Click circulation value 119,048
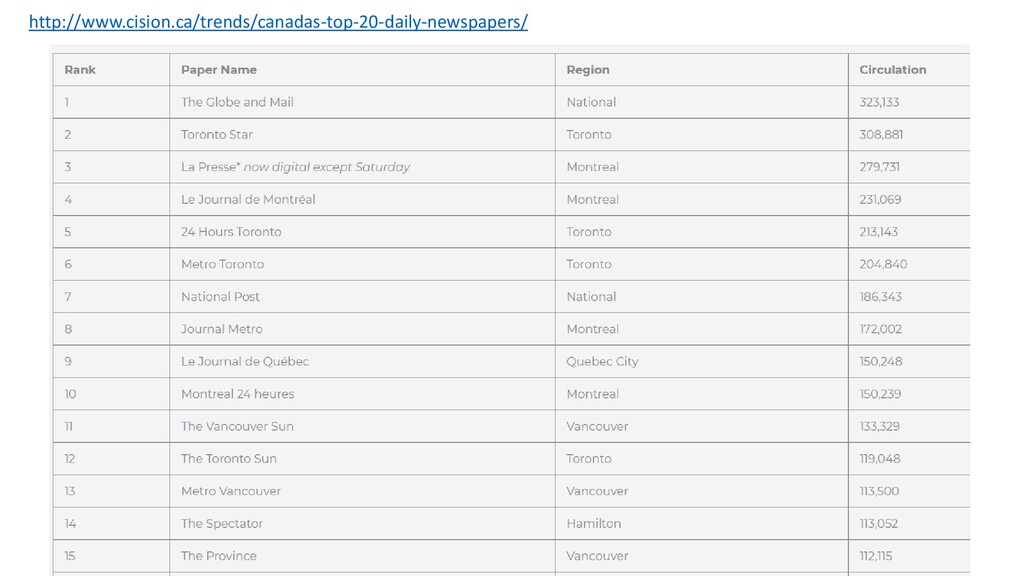The image size is (1024, 576). pos(880,458)
